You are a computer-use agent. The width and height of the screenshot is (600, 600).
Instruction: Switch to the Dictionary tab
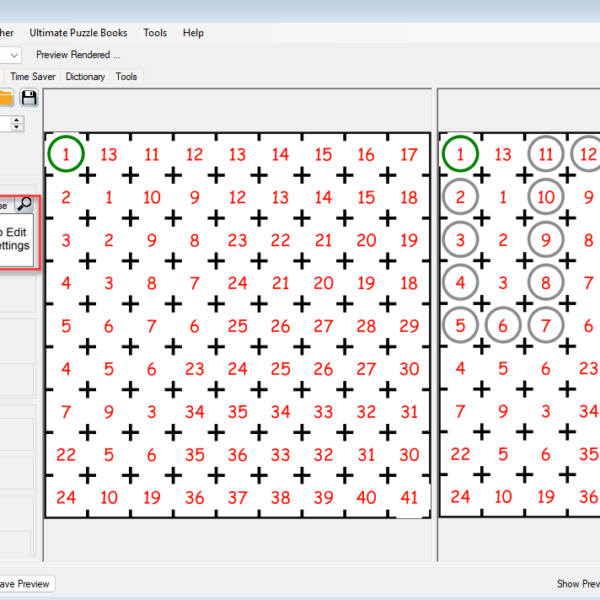pos(85,76)
